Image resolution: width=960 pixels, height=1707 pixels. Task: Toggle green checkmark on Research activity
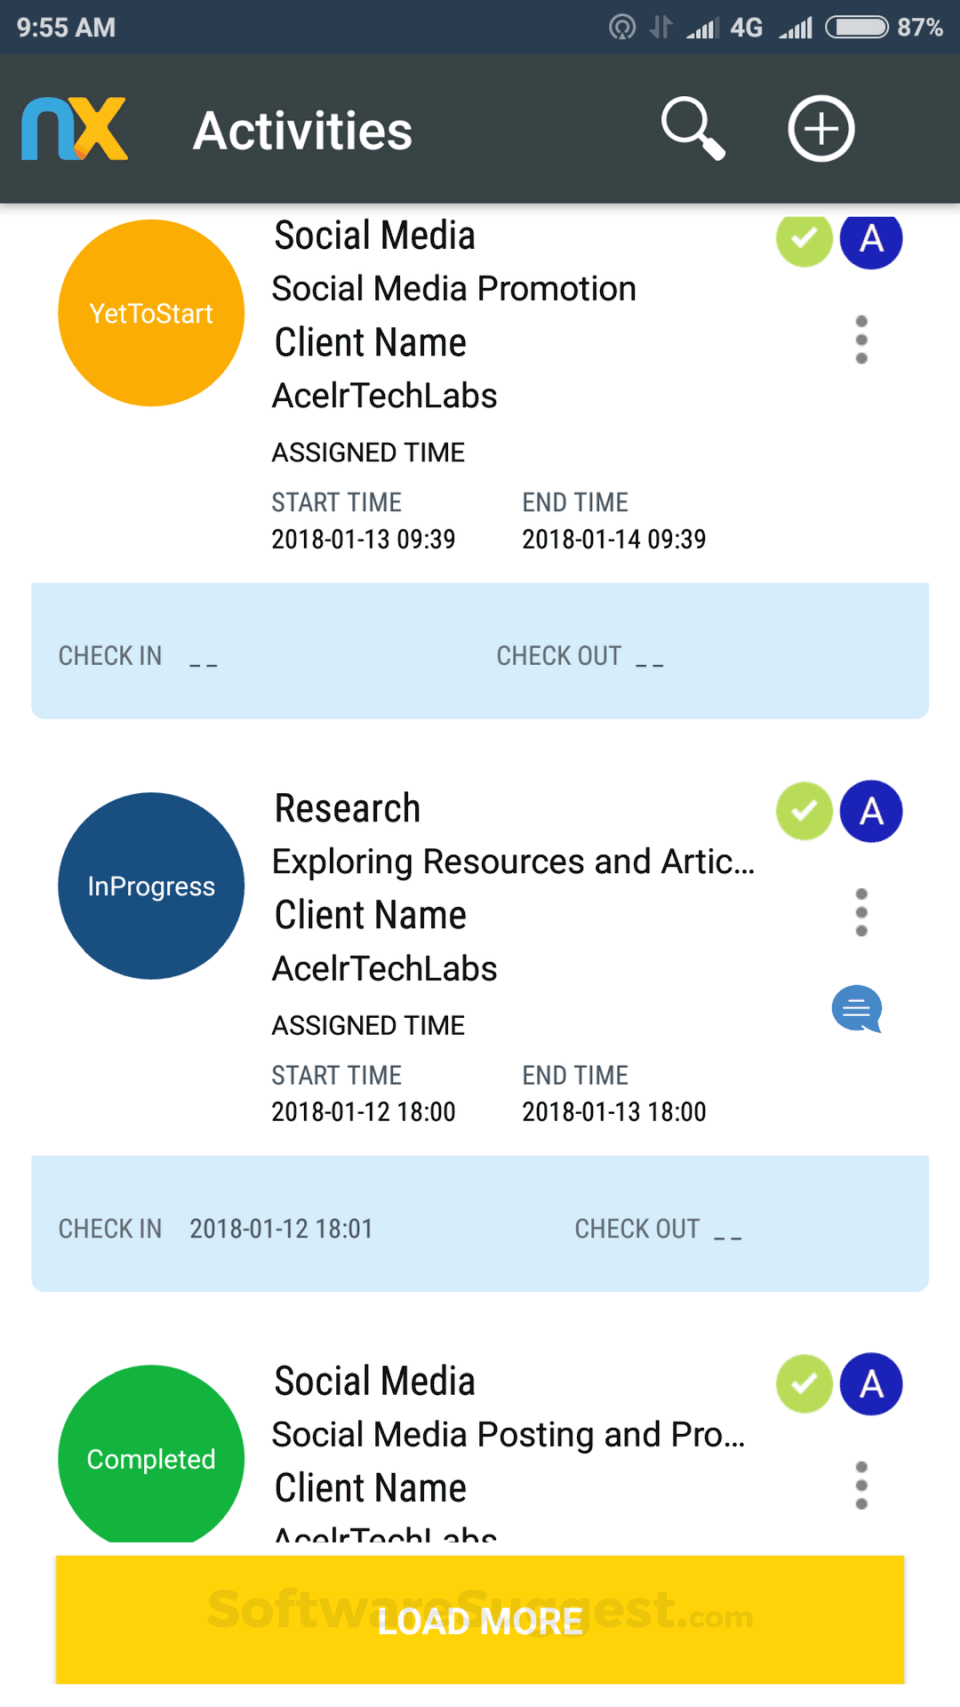804,811
